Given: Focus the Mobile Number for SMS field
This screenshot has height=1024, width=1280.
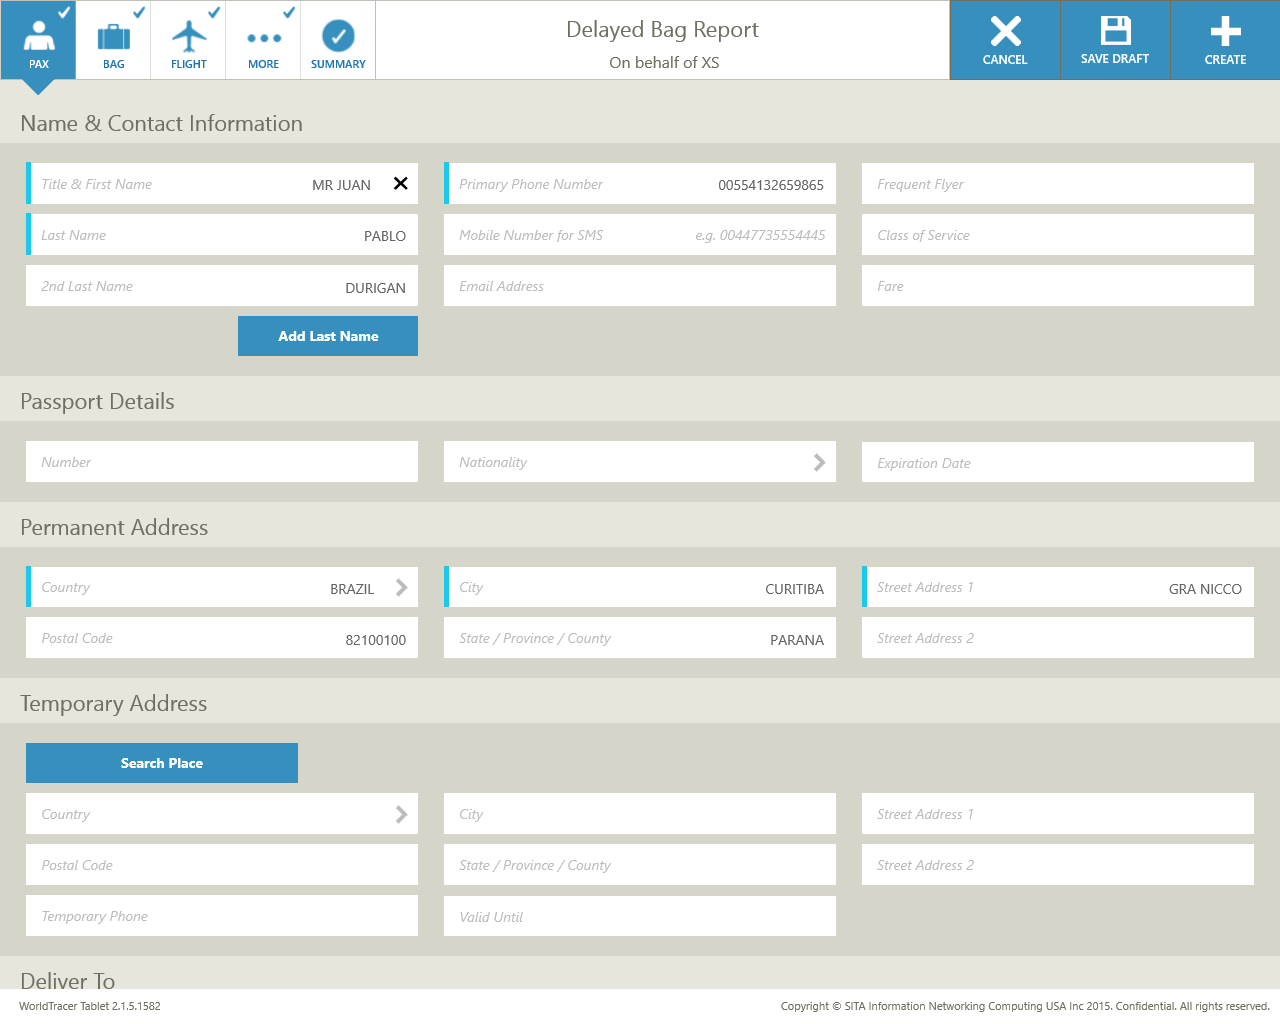Looking at the screenshot, I should click(640, 235).
